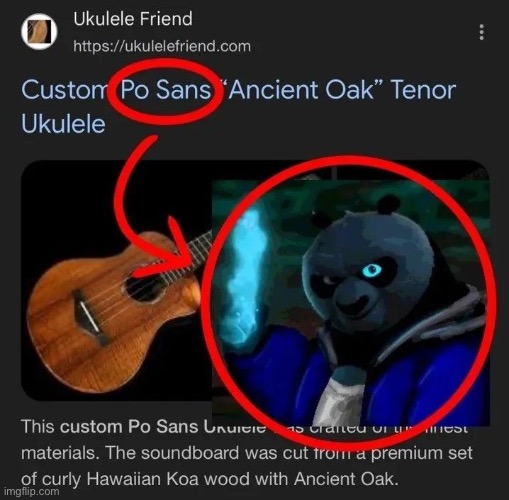Screen dimensions: 509x500
Task: Click the ukulelefriend.com URL
Action: [162, 46]
